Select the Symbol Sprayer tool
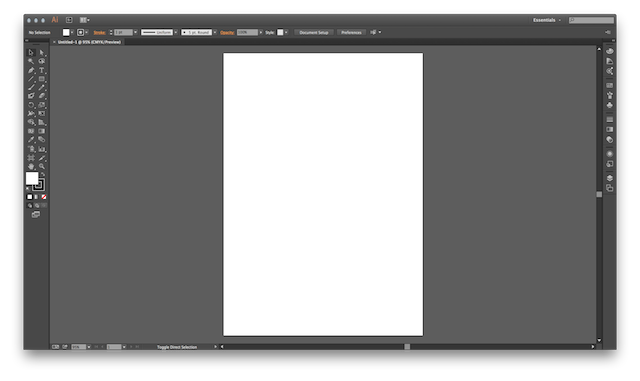Screen dimensions: 640x381 [31, 149]
